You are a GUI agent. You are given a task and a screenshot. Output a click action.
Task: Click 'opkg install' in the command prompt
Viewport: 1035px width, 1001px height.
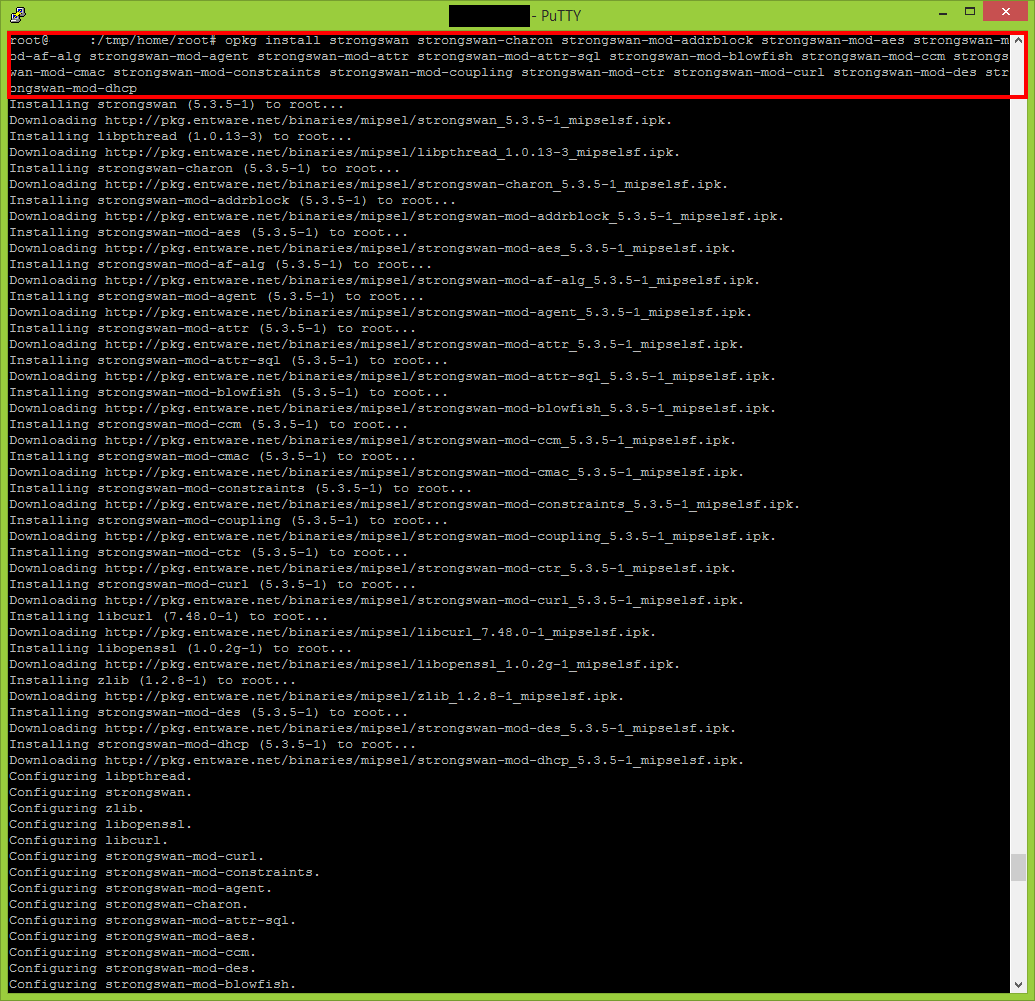pyautogui.click(x=273, y=41)
